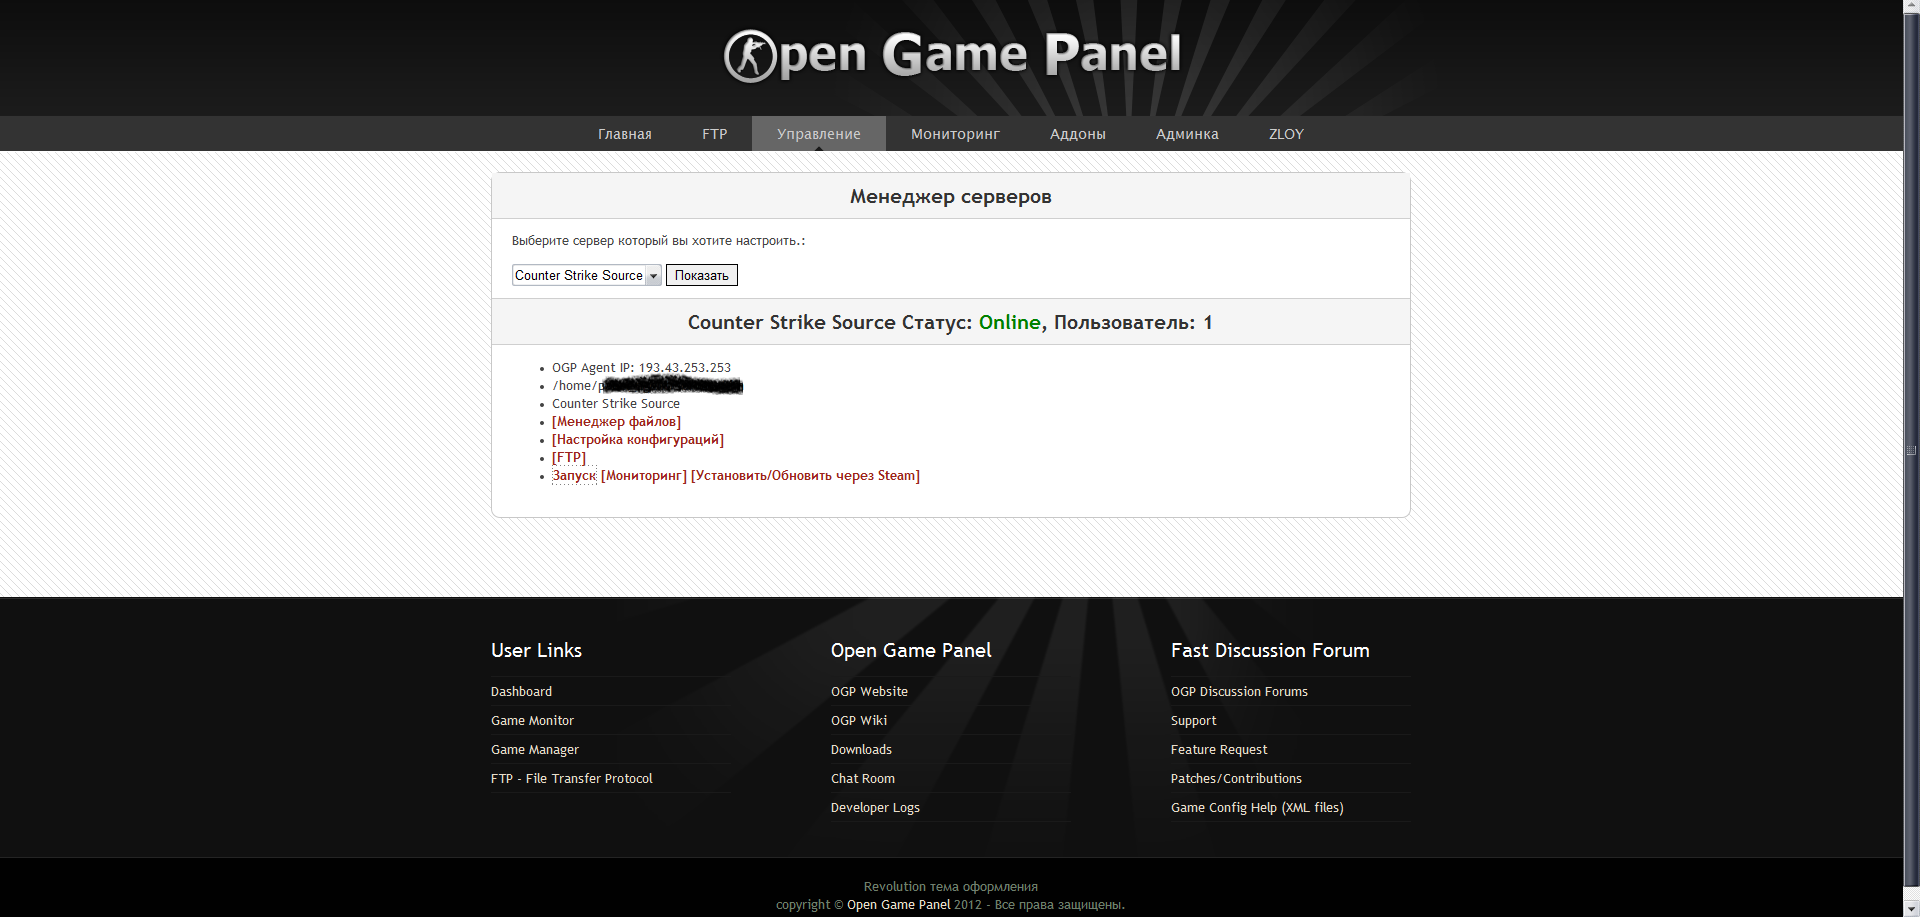The height and width of the screenshot is (918, 1920).
Task: Click the Open Game Panel logo
Action: (951, 55)
